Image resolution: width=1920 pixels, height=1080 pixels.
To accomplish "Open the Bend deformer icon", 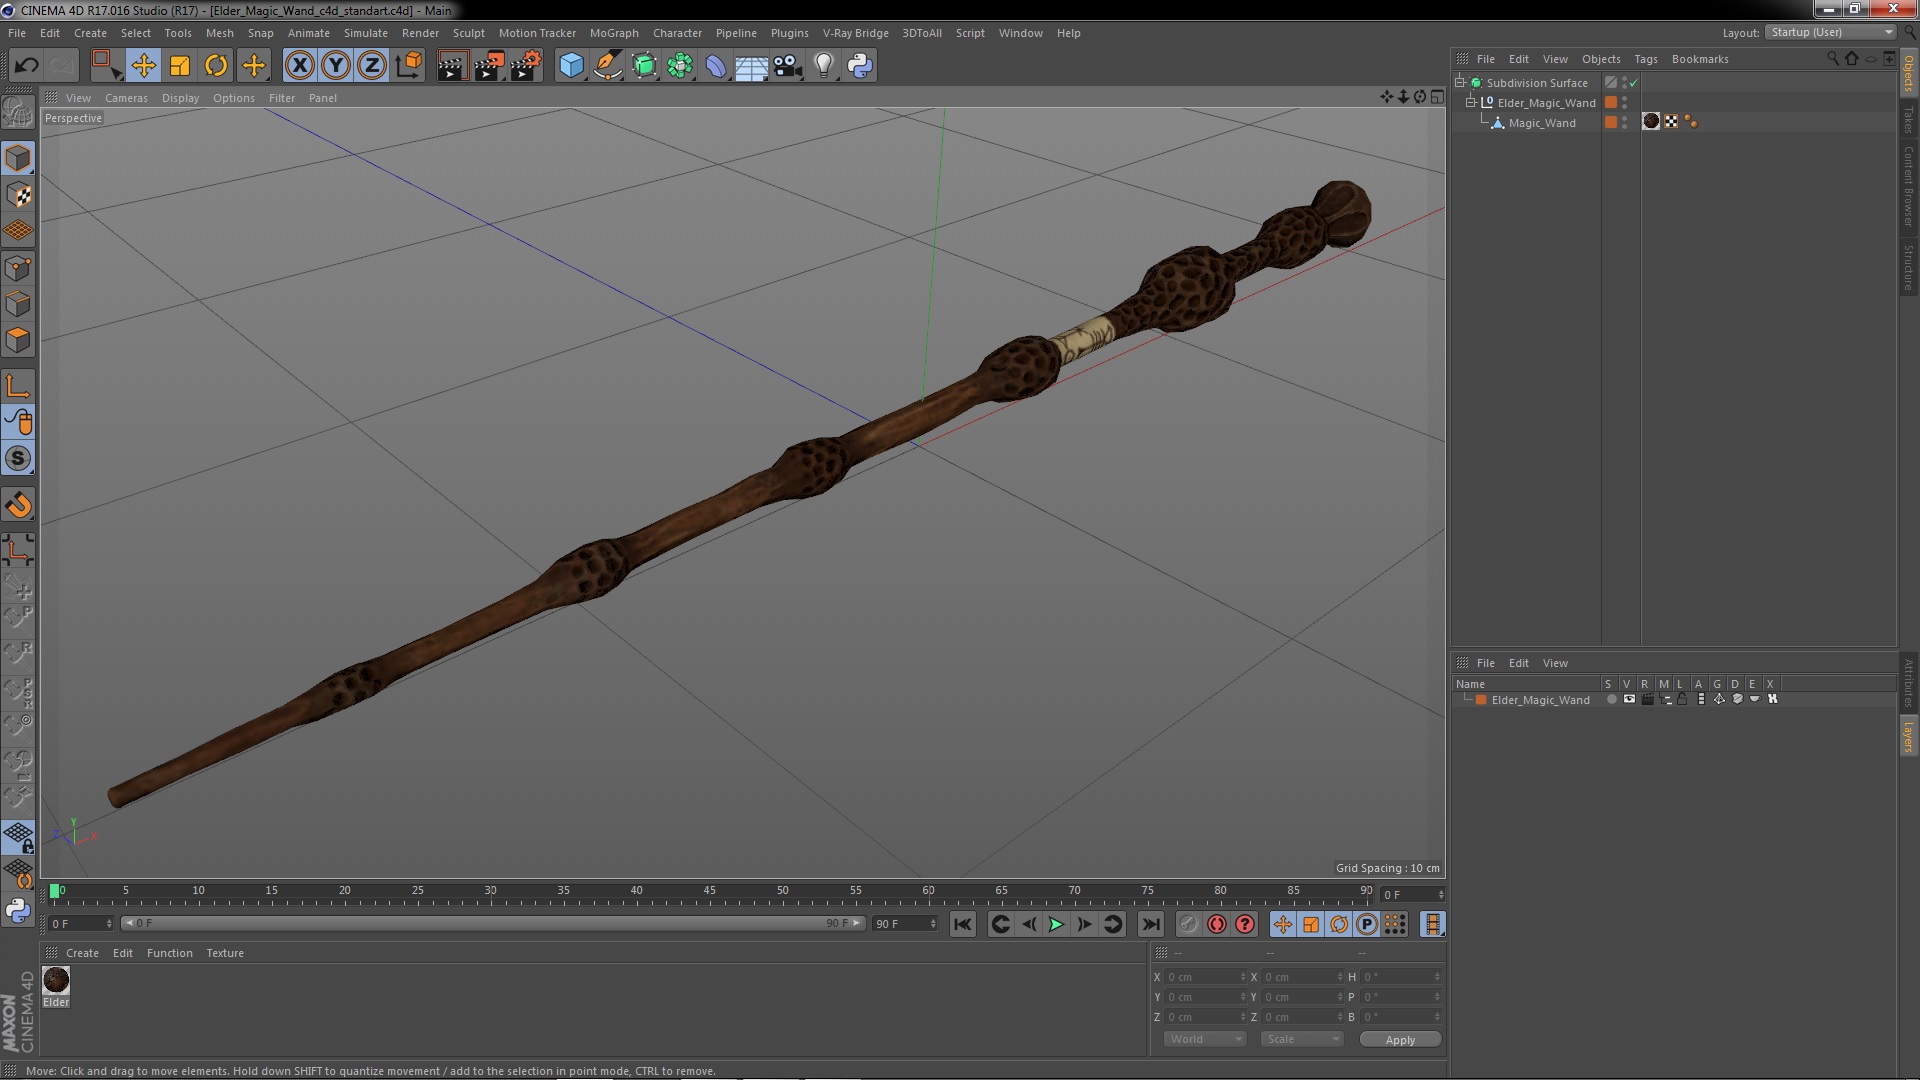I will 716,66.
